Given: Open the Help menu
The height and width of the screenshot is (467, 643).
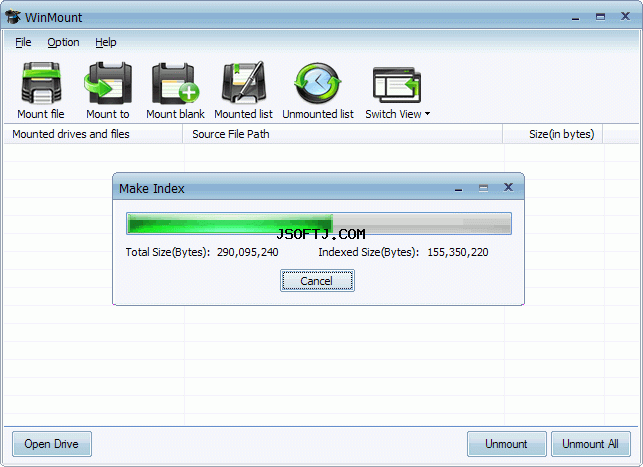Looking at the screenshot, I should coord(106,42).
